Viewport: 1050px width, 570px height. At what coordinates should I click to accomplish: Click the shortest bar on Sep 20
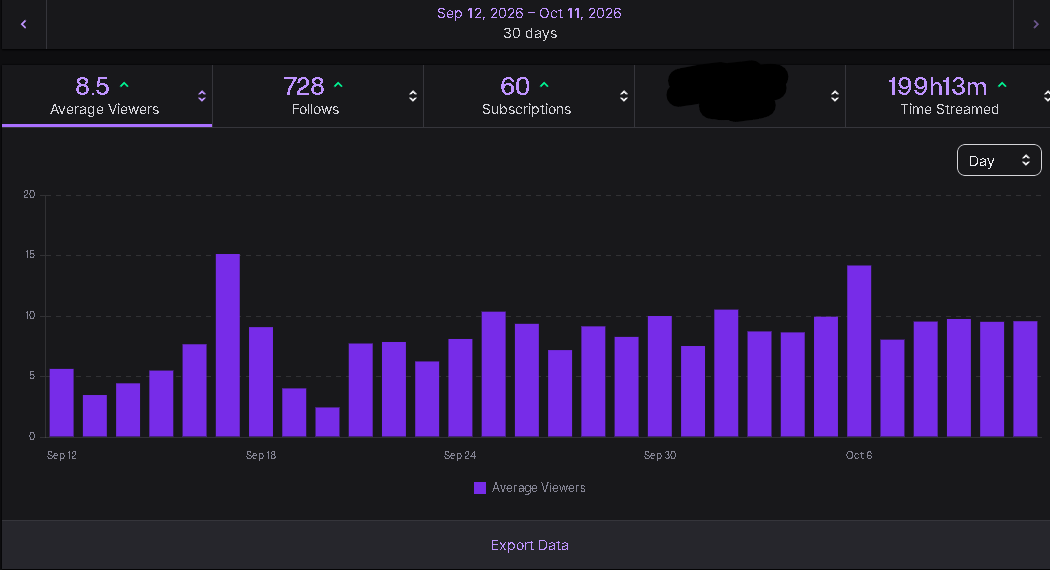coord(327,422)
